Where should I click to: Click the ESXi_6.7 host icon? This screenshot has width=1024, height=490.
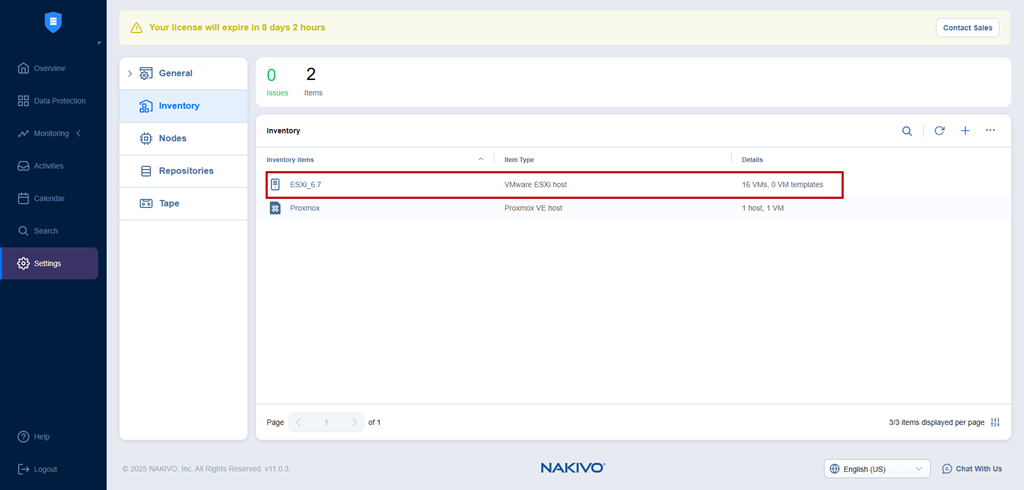click(x=276, y=185)
